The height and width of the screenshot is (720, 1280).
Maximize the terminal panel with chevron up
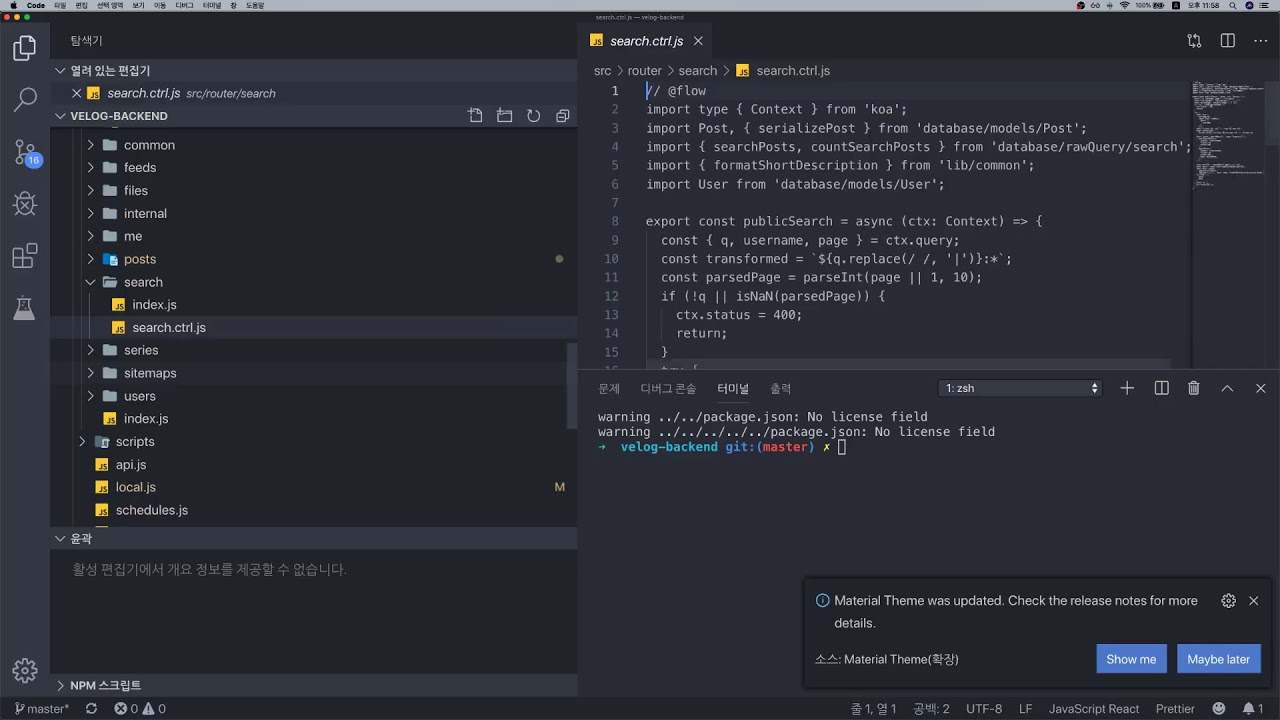1227,388
